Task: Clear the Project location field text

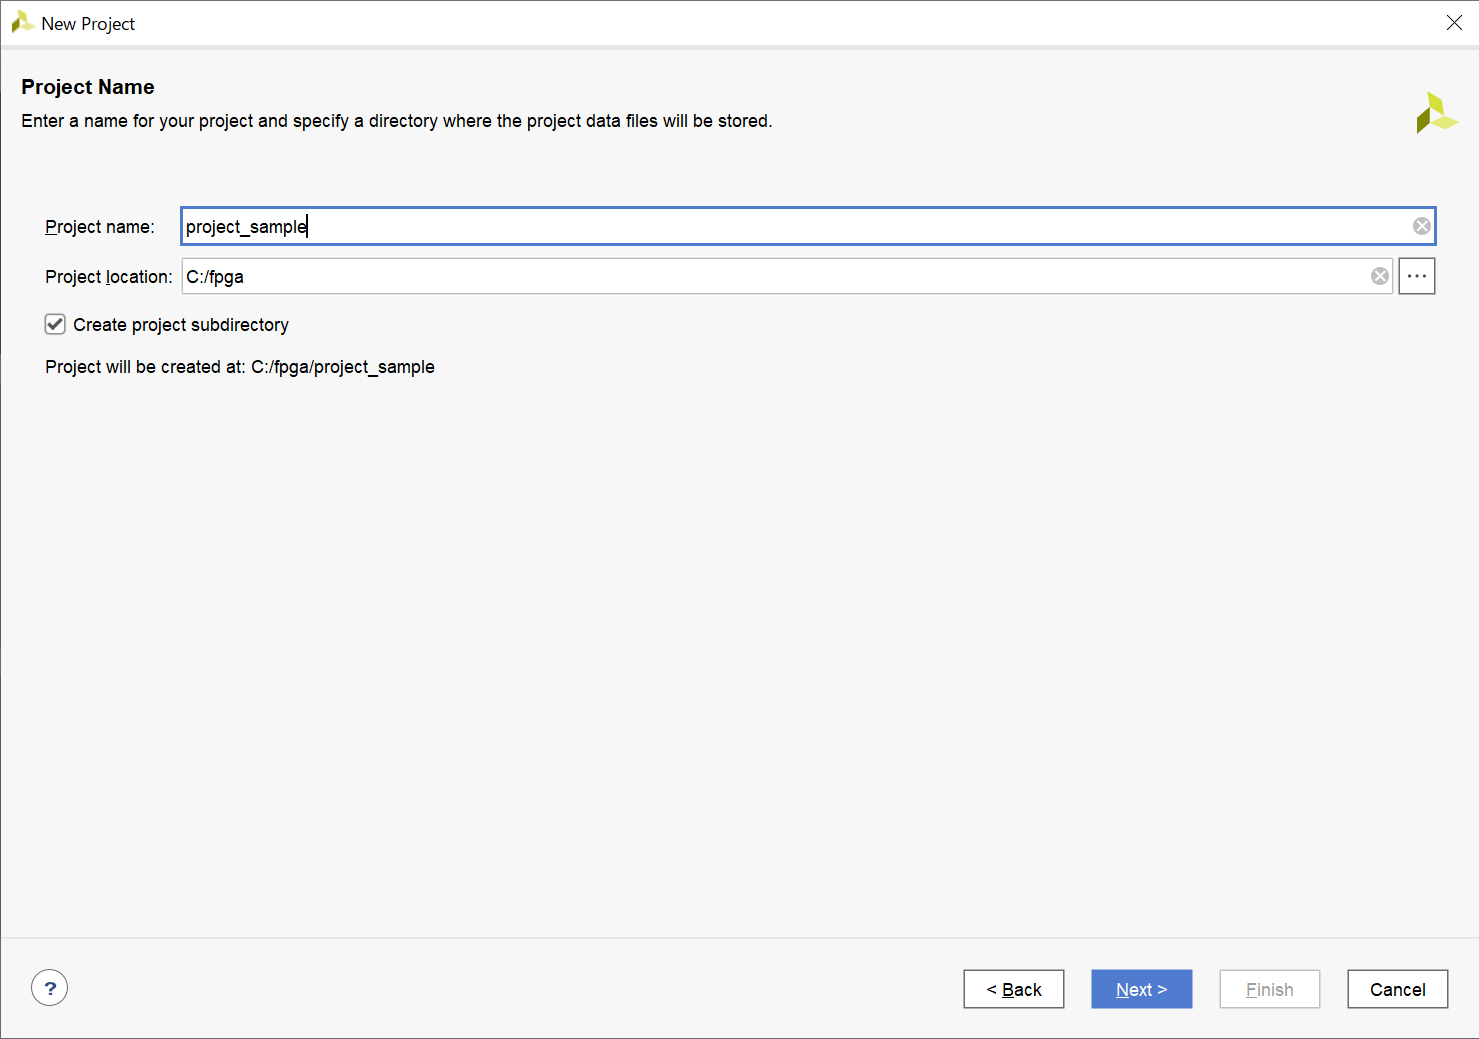Action: click(x=1379, y=276)
